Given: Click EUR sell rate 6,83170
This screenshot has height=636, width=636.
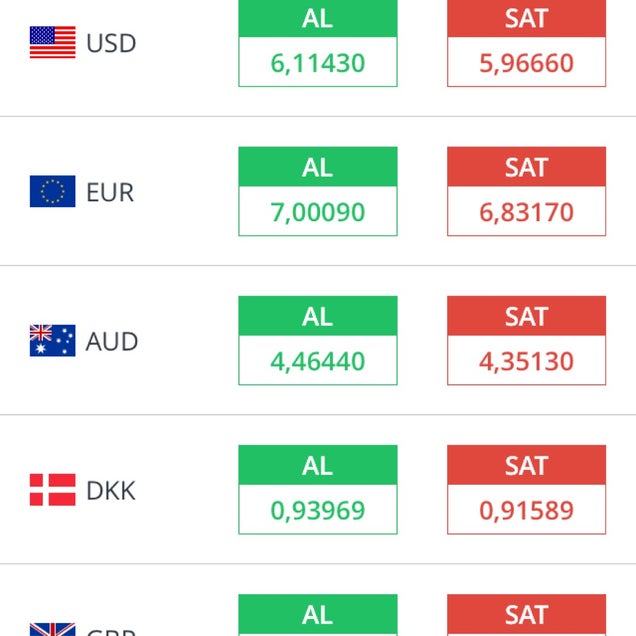Looking at the screenshot, I should (526, 213).
